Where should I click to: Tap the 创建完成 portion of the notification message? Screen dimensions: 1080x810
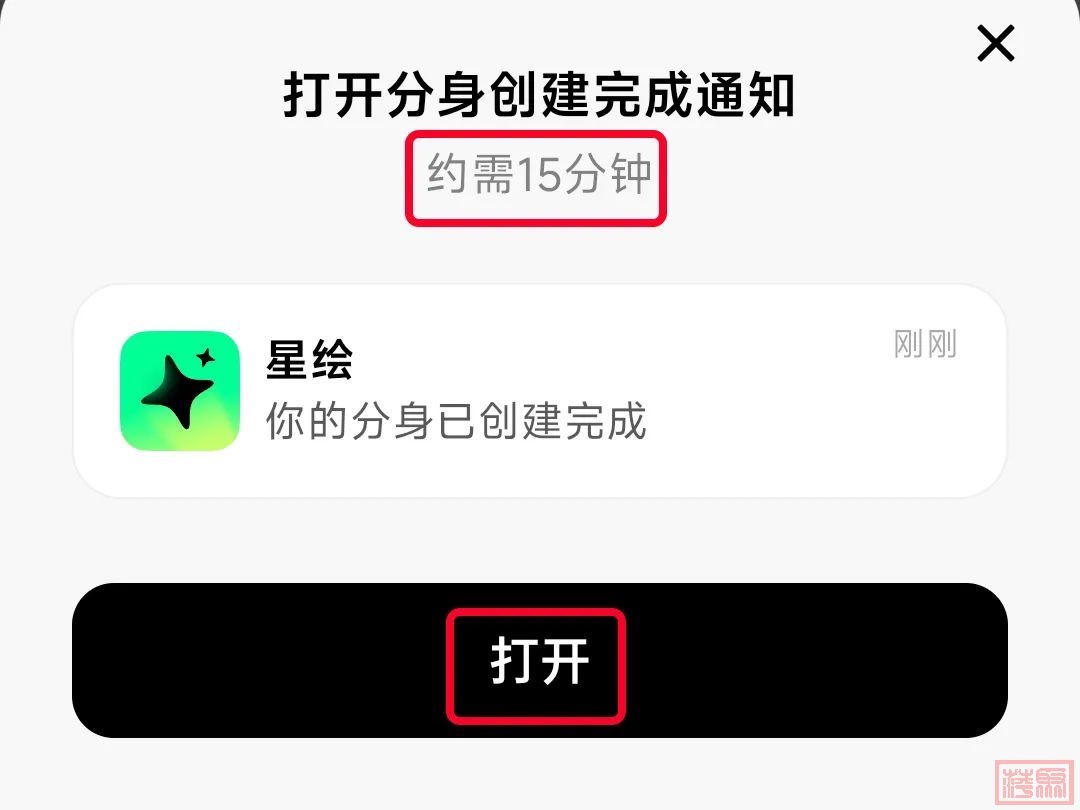coord(563,420)
